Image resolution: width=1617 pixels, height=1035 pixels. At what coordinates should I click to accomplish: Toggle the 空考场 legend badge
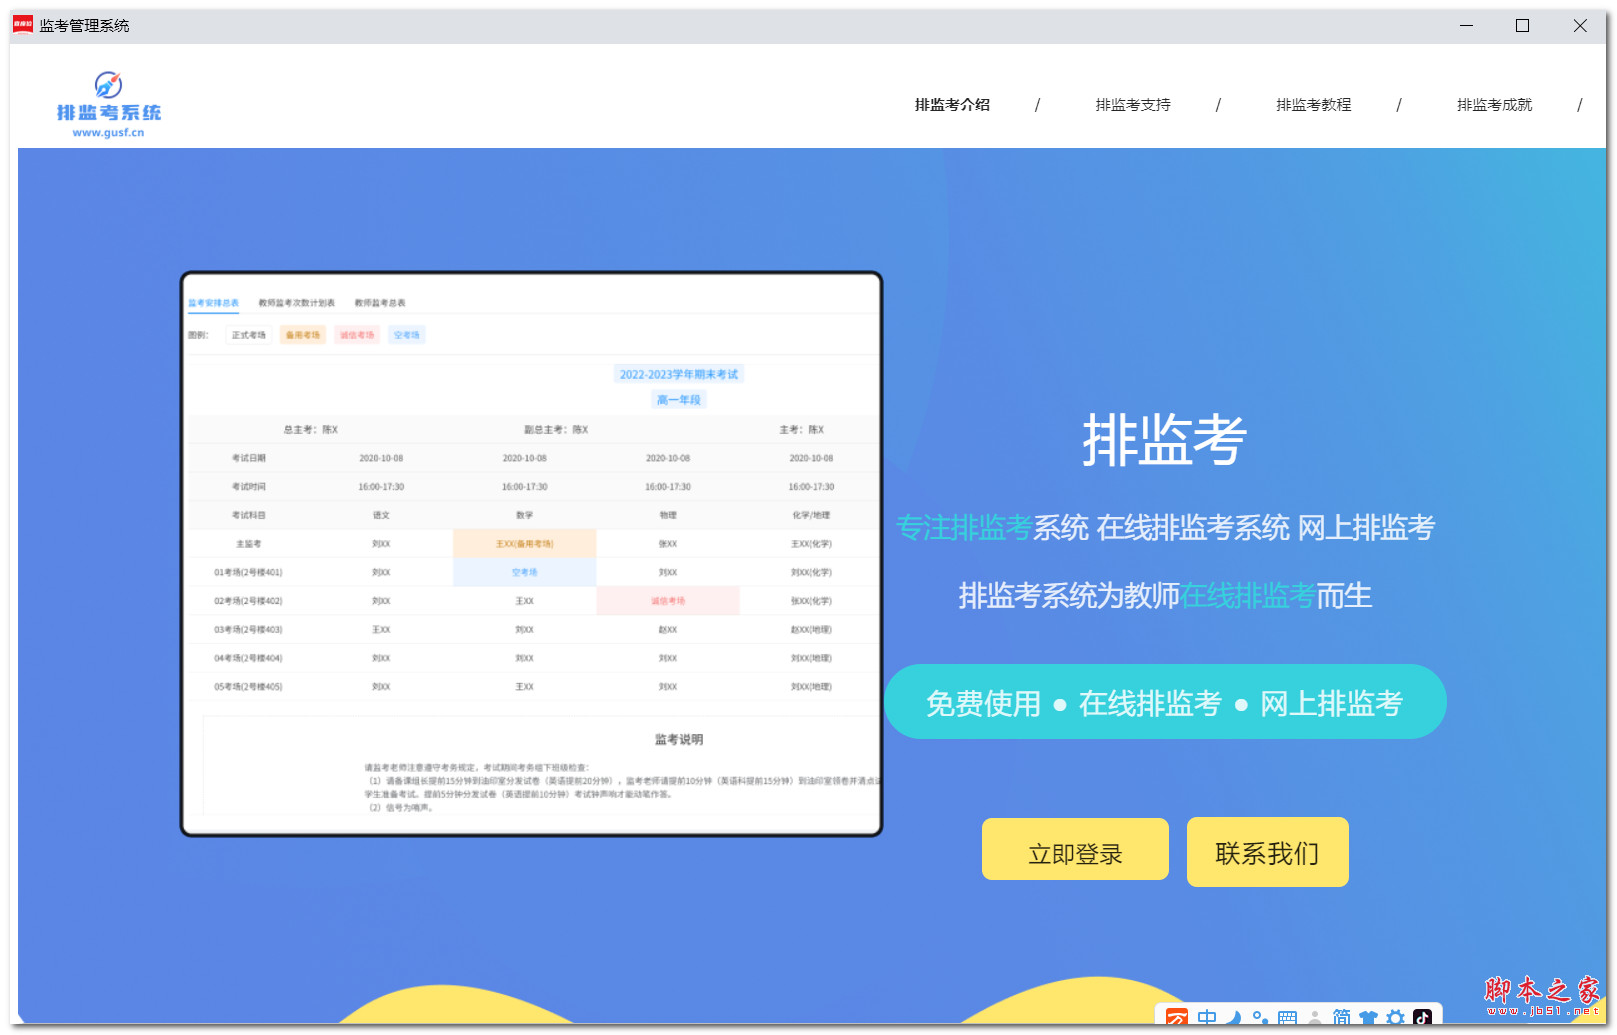coord(406,335)
